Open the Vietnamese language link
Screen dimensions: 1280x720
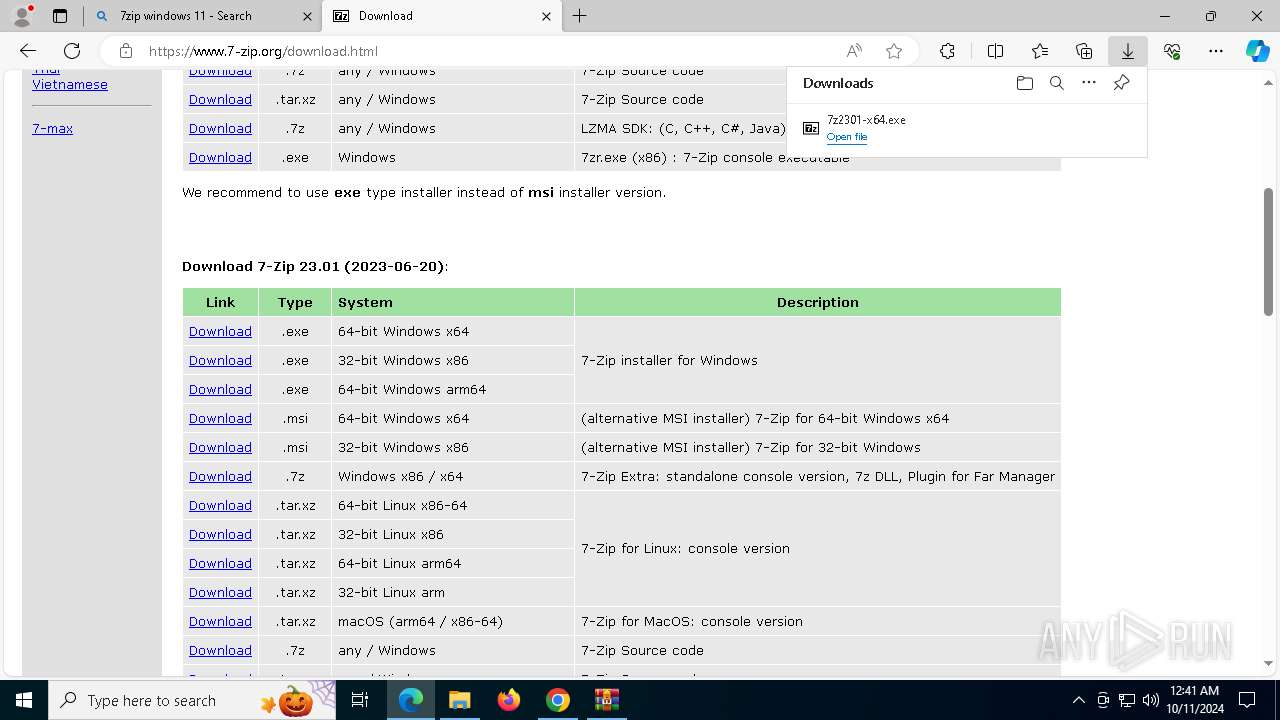click(x=70, y=84)
